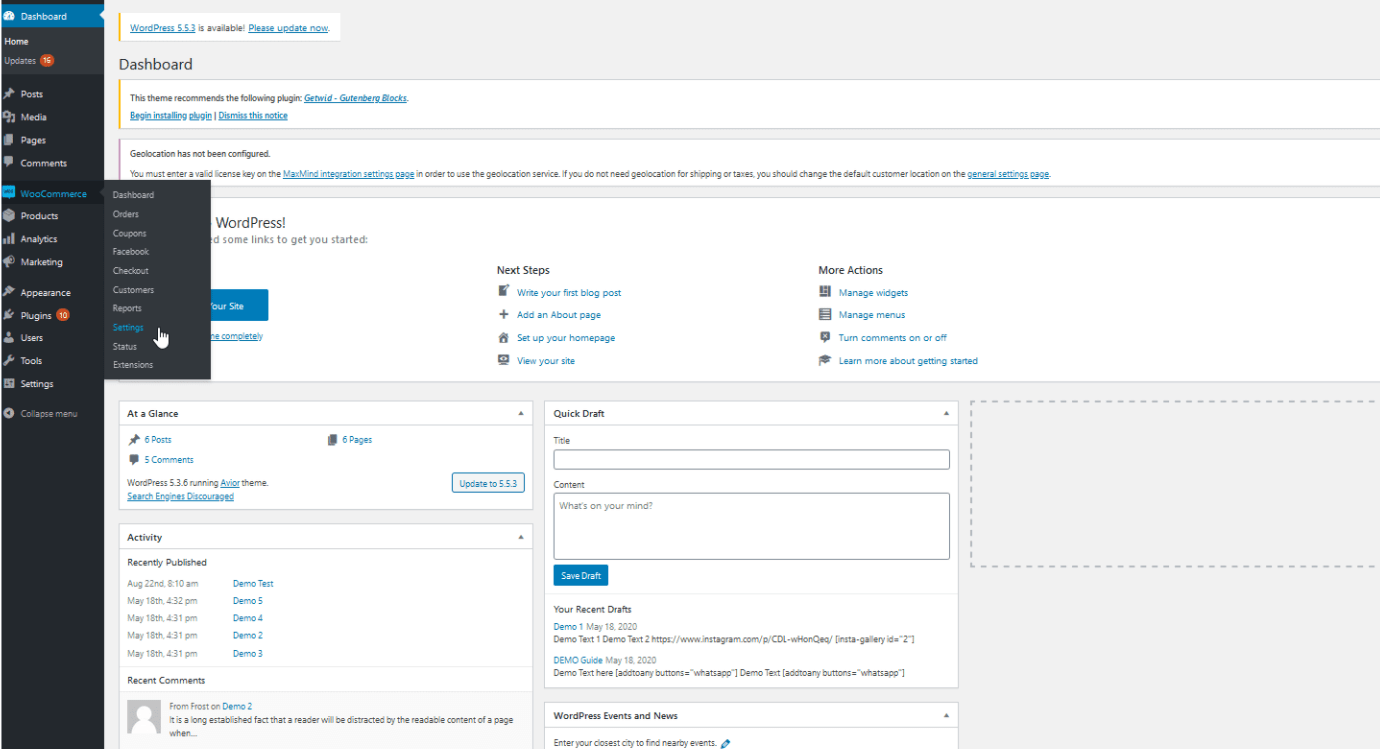The image size is (1380, 749).
Task: Collapse WordPress Events and News panel
Action: [946, 716]
